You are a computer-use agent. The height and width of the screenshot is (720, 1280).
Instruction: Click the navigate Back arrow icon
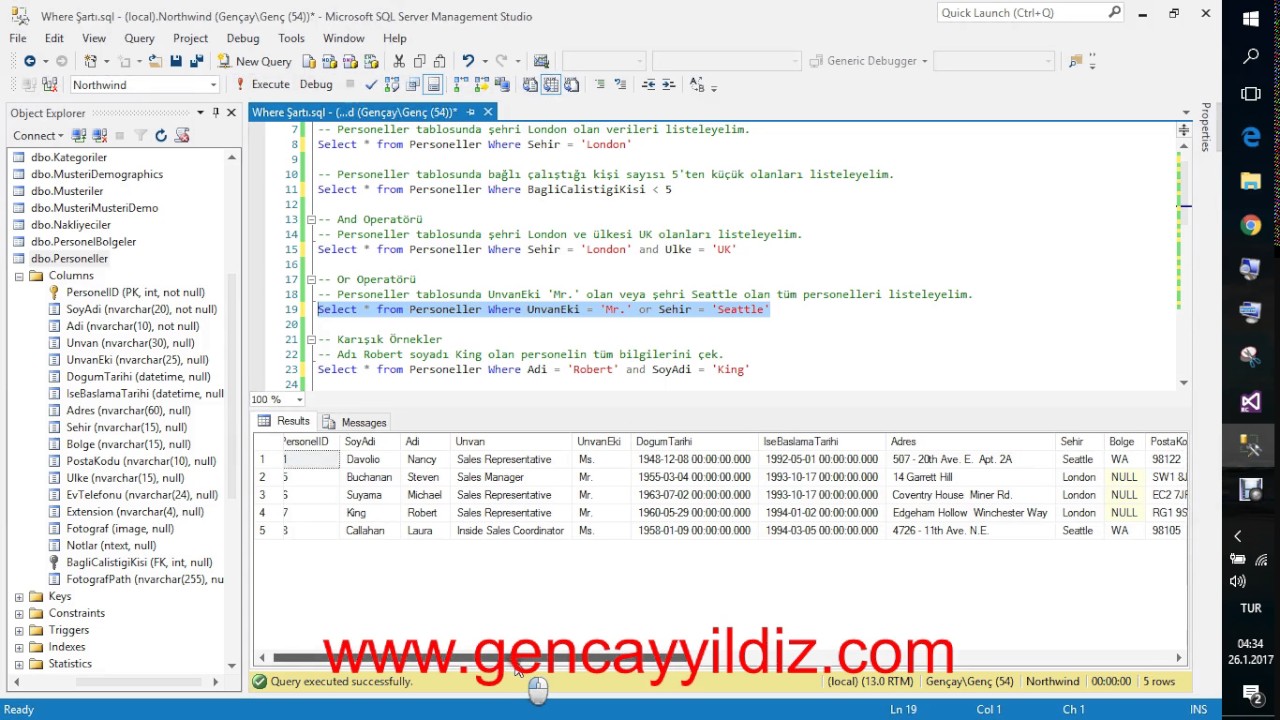click(30, 61)
